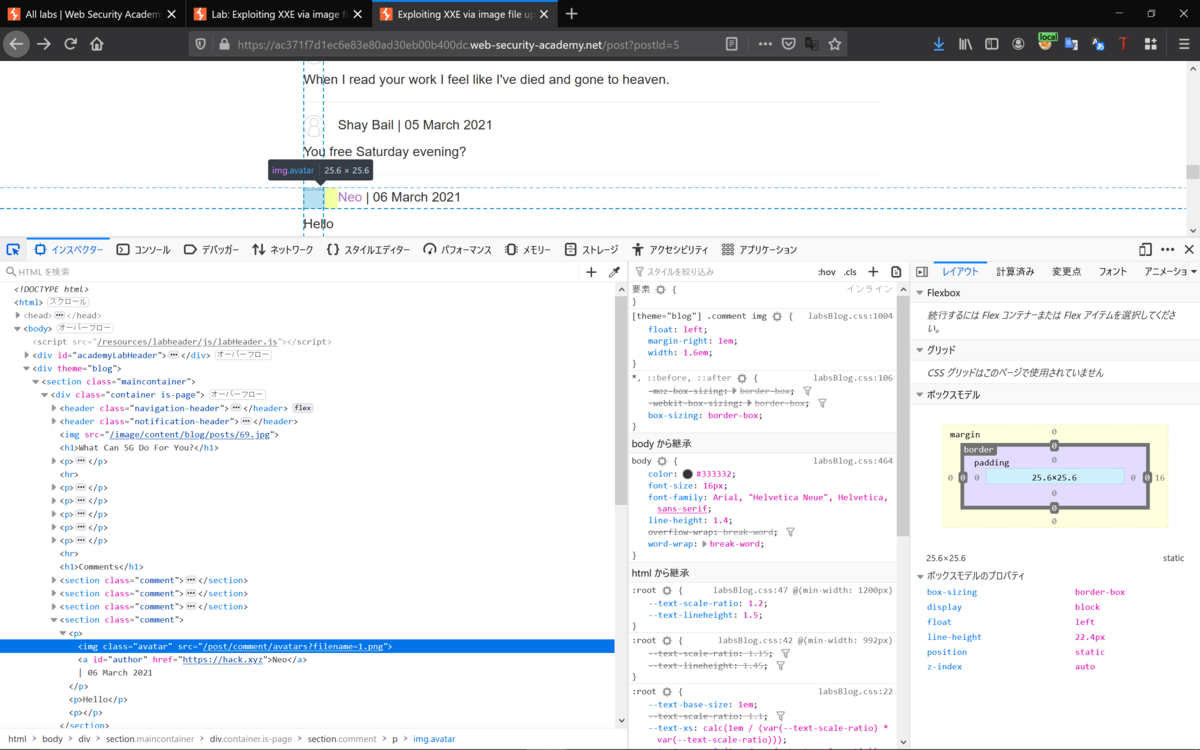The height and width of the screenshot is (750, 1200).
Task: Open the 計算済み sidebar tab
Action: point(1015,272)
